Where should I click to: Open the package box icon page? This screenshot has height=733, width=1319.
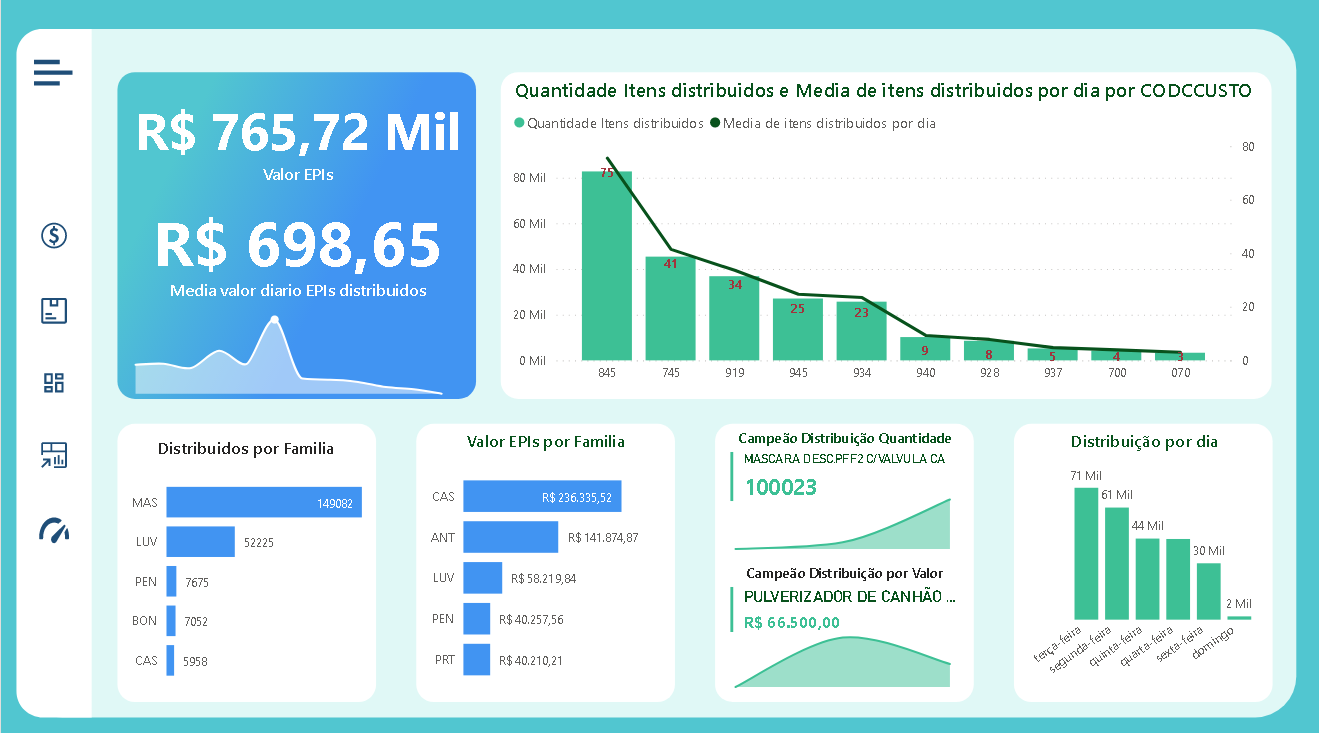pyautogui.click(x=54, y=310)
